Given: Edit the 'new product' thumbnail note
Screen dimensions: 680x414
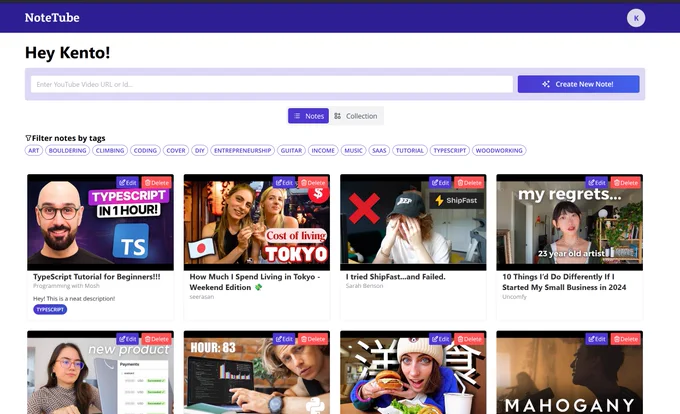Looking at the screenshot, I should coord(128,339).
